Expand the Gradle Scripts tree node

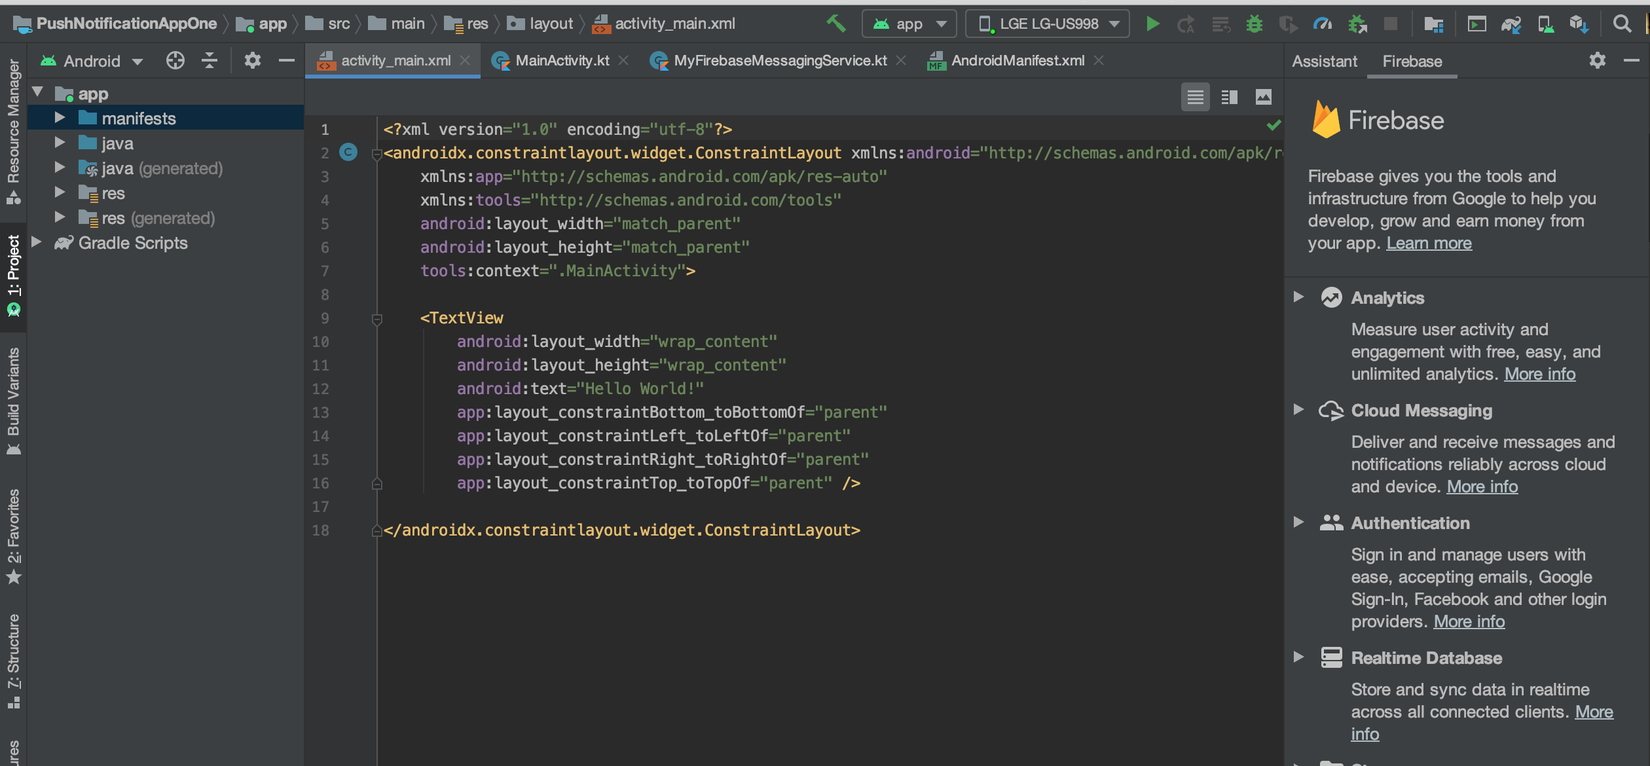pyautogui.click(x=37, y=243)
